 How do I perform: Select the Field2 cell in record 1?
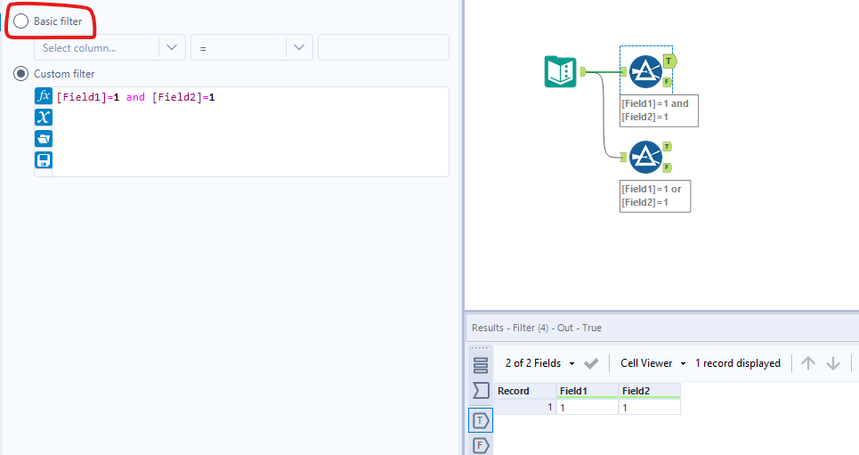[649, 407]
